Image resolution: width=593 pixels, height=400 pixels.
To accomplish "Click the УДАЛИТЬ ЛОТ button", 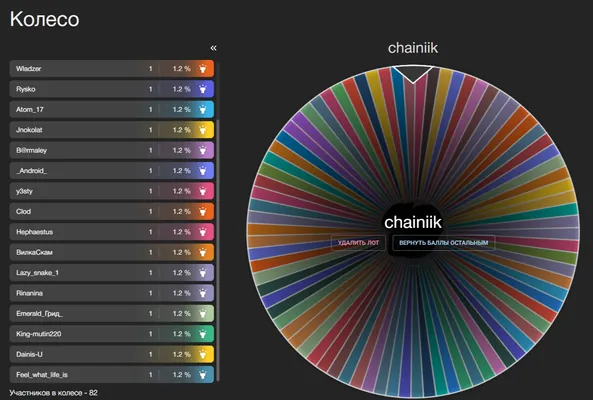I will coord(358,243).
